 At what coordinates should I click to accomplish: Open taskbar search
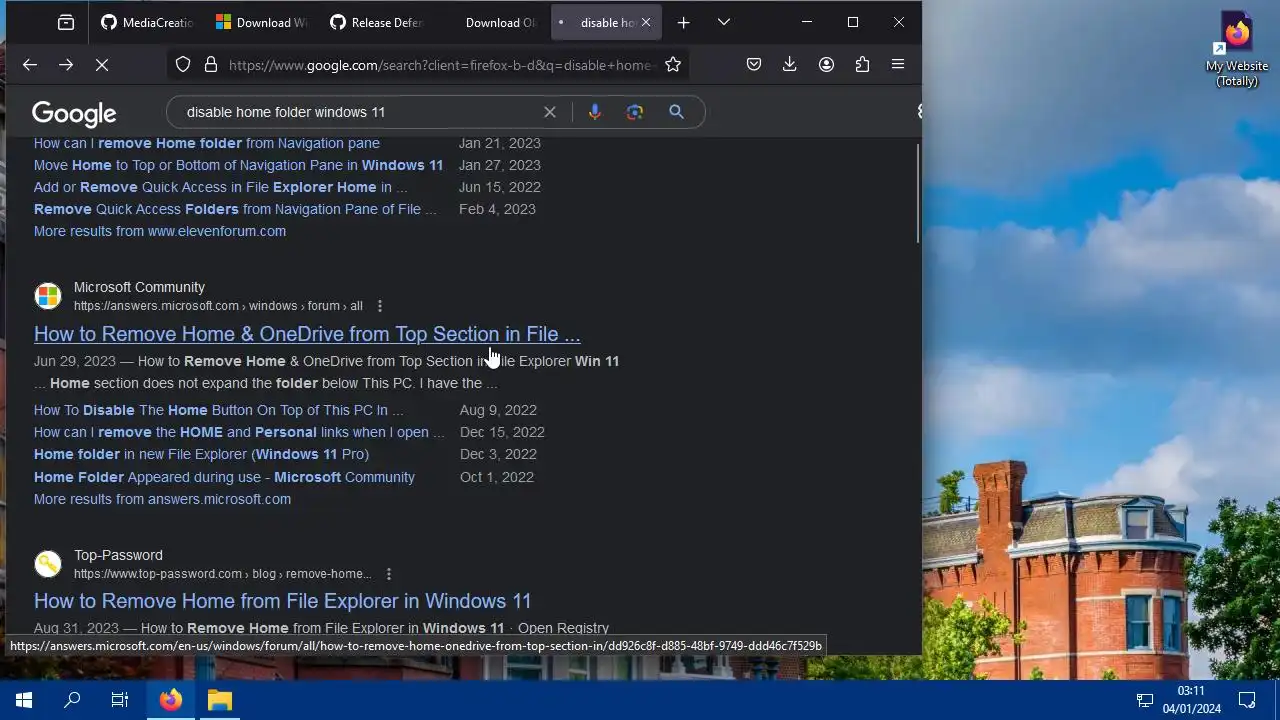pyautogui.click(x=72, y=700)
